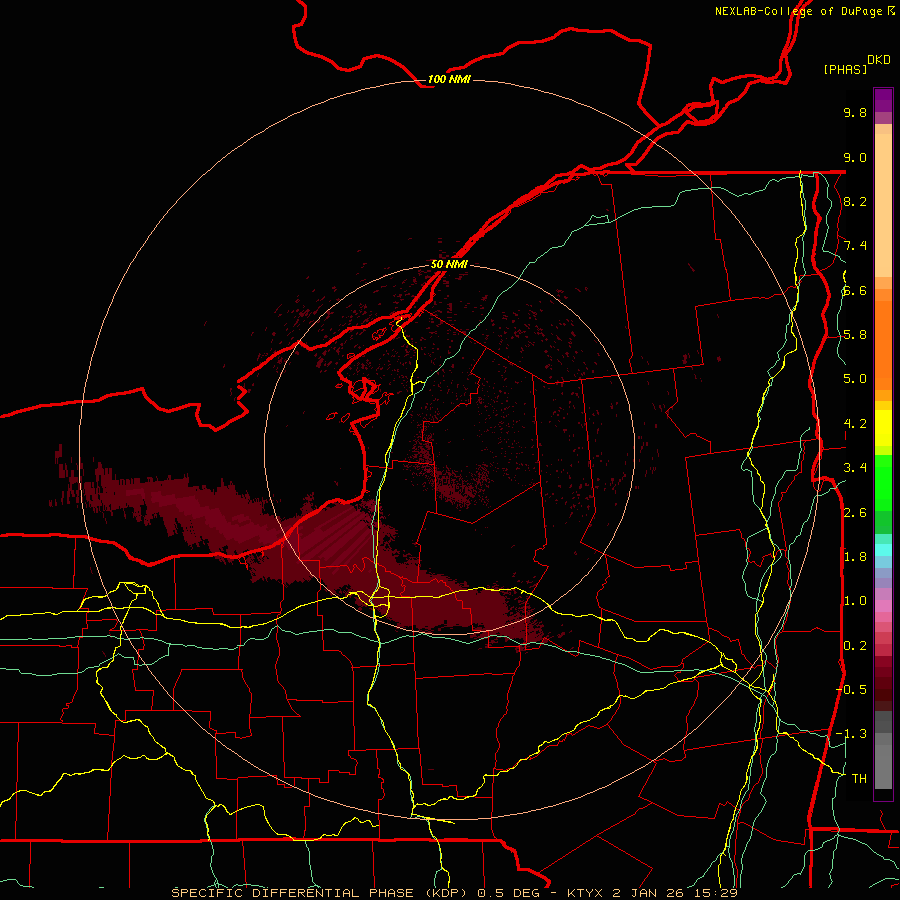Image resolution: width=900 pixels, height=900 pixels.
Task: Click the -0.5 value on color scale
Action: pyautogui.click(x=851, y=690)
